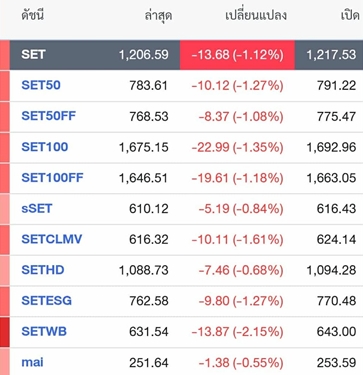Click SET100 latest value 1,675.15

(x=144, y=147)
